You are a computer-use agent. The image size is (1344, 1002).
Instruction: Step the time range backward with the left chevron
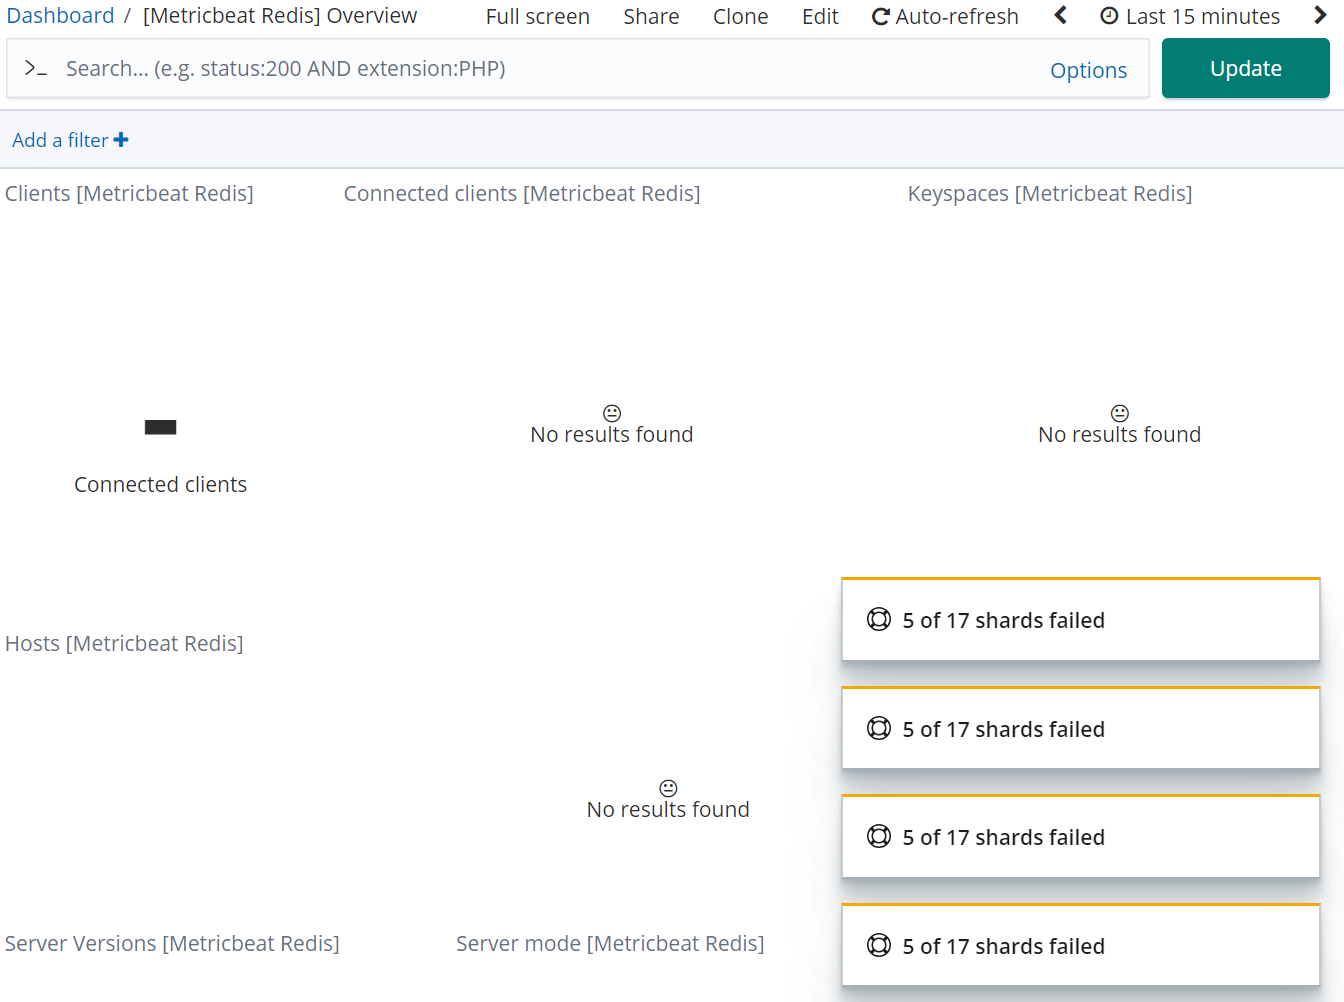1061,16
